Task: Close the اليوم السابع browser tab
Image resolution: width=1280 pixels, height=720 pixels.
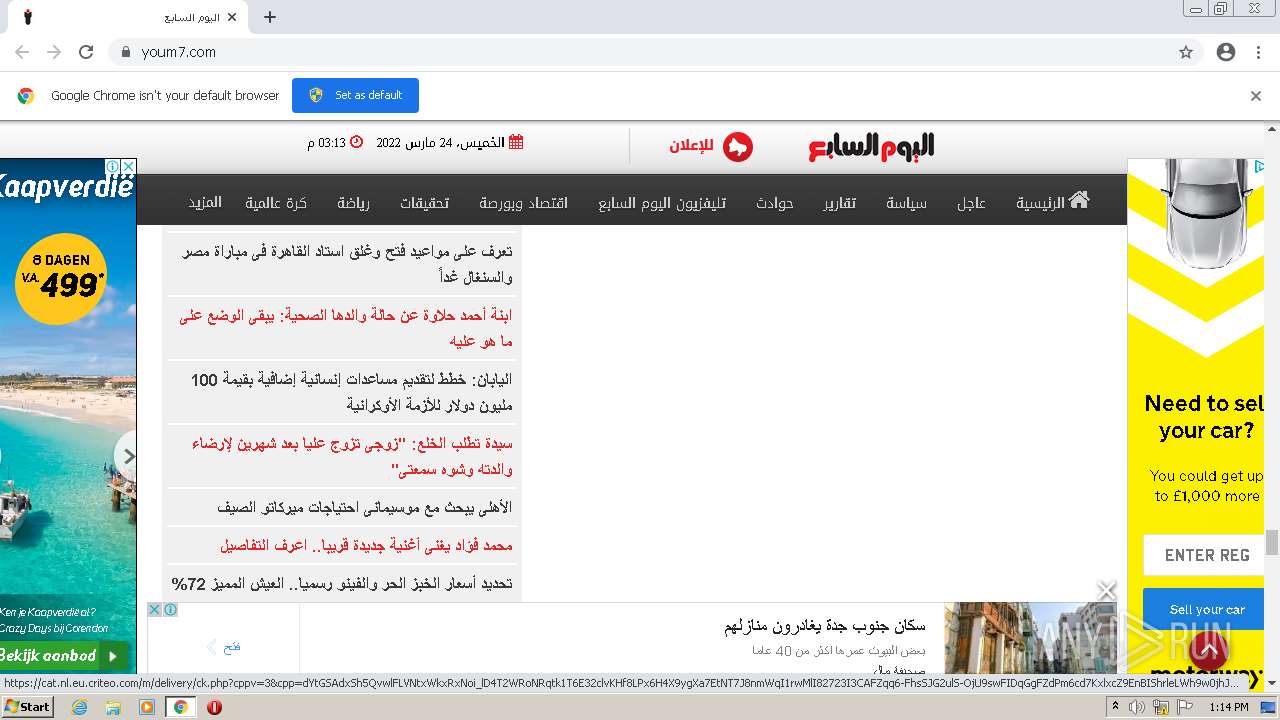Action: point(233,17)
